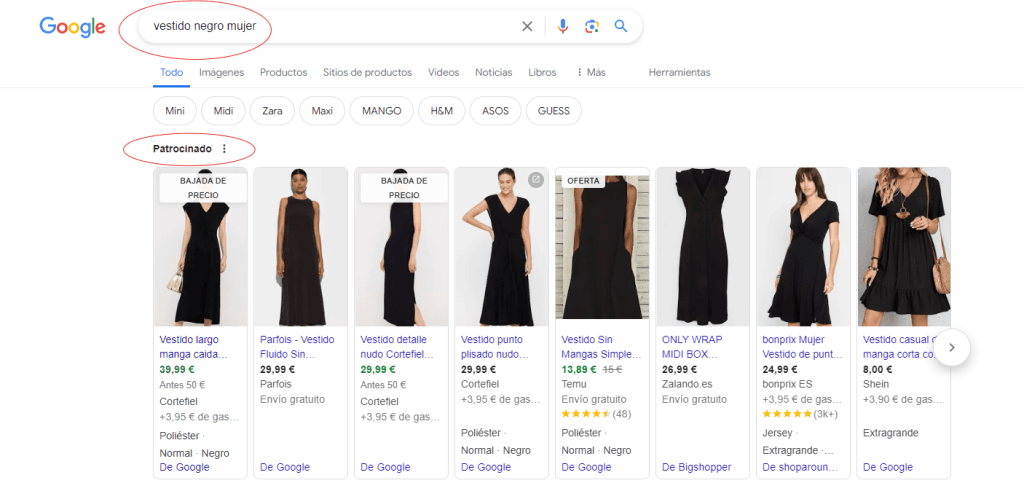Click the Shein ruffle dress thumbnail
Viewport: 1024px width, 491px height.
pyautogui.click(x=904, y=247)
